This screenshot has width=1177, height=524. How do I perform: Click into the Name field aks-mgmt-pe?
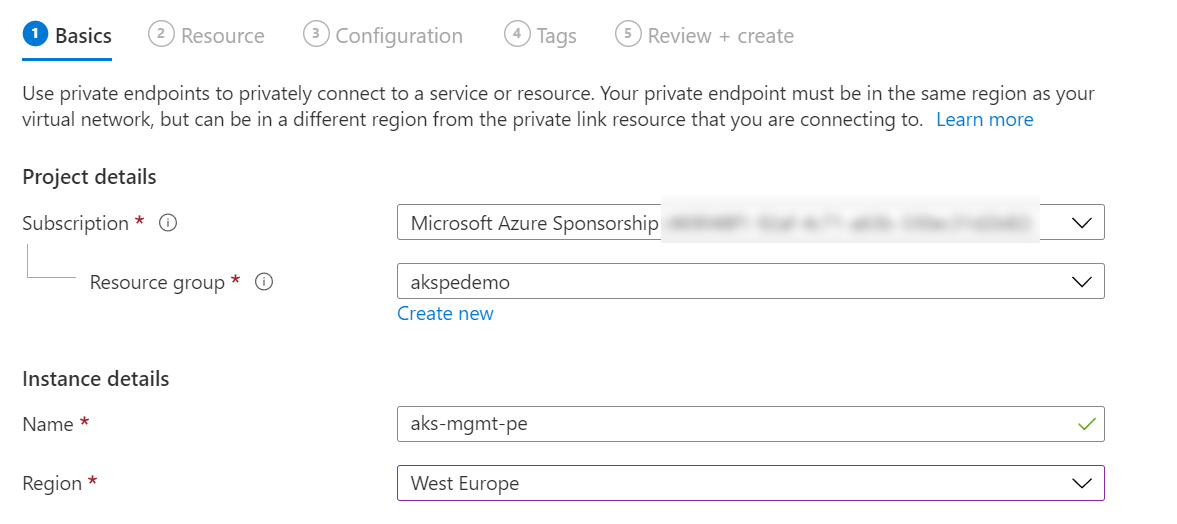[751, 424]
